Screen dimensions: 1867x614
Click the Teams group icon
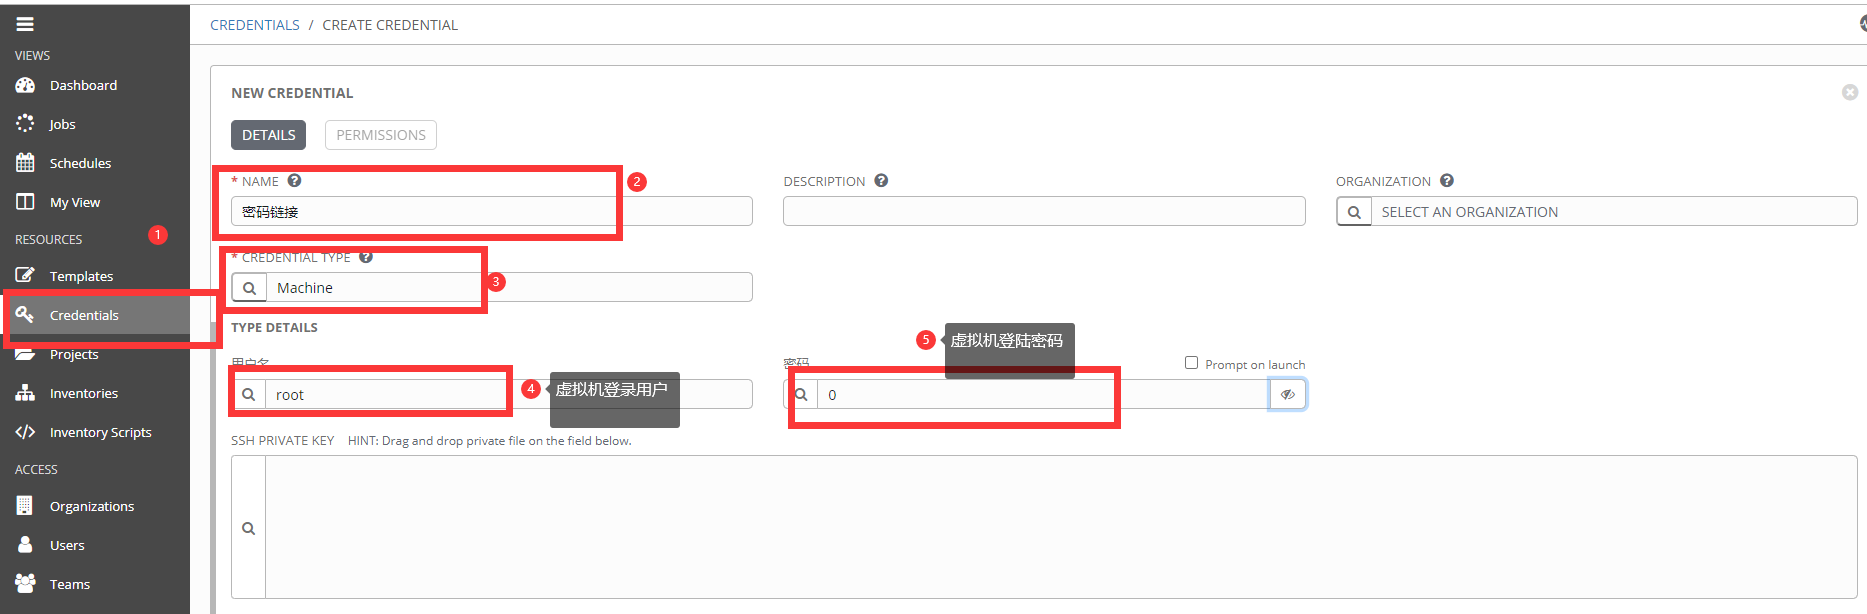(25, 584)
